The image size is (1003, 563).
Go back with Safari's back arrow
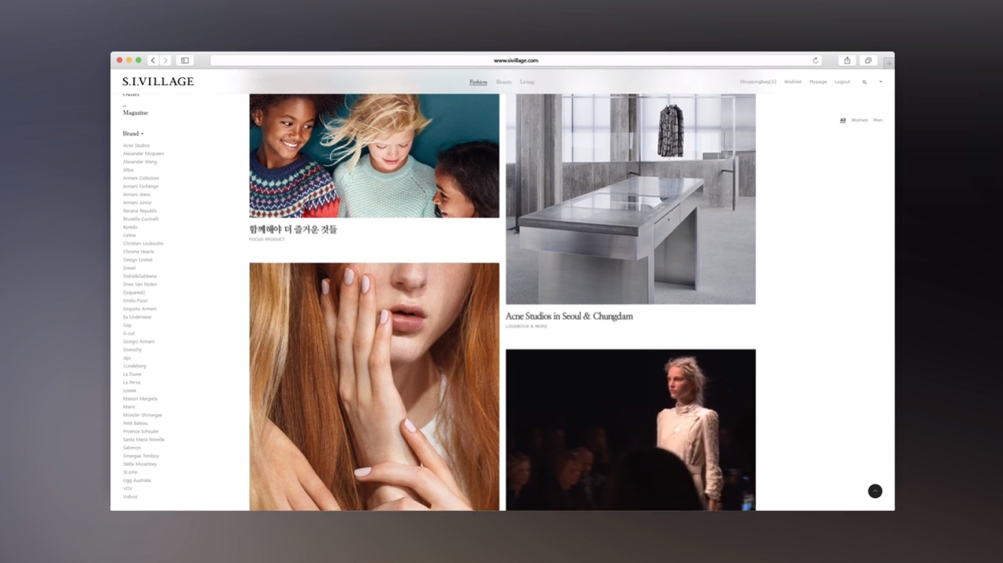pyautogui.click(x=153, y=60)
